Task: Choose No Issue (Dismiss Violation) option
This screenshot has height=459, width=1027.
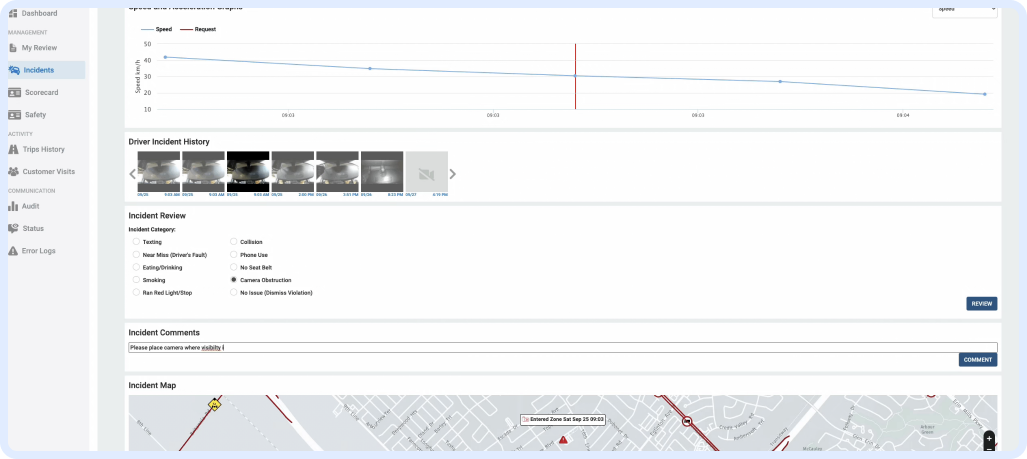Action: [x=234, y=293]
